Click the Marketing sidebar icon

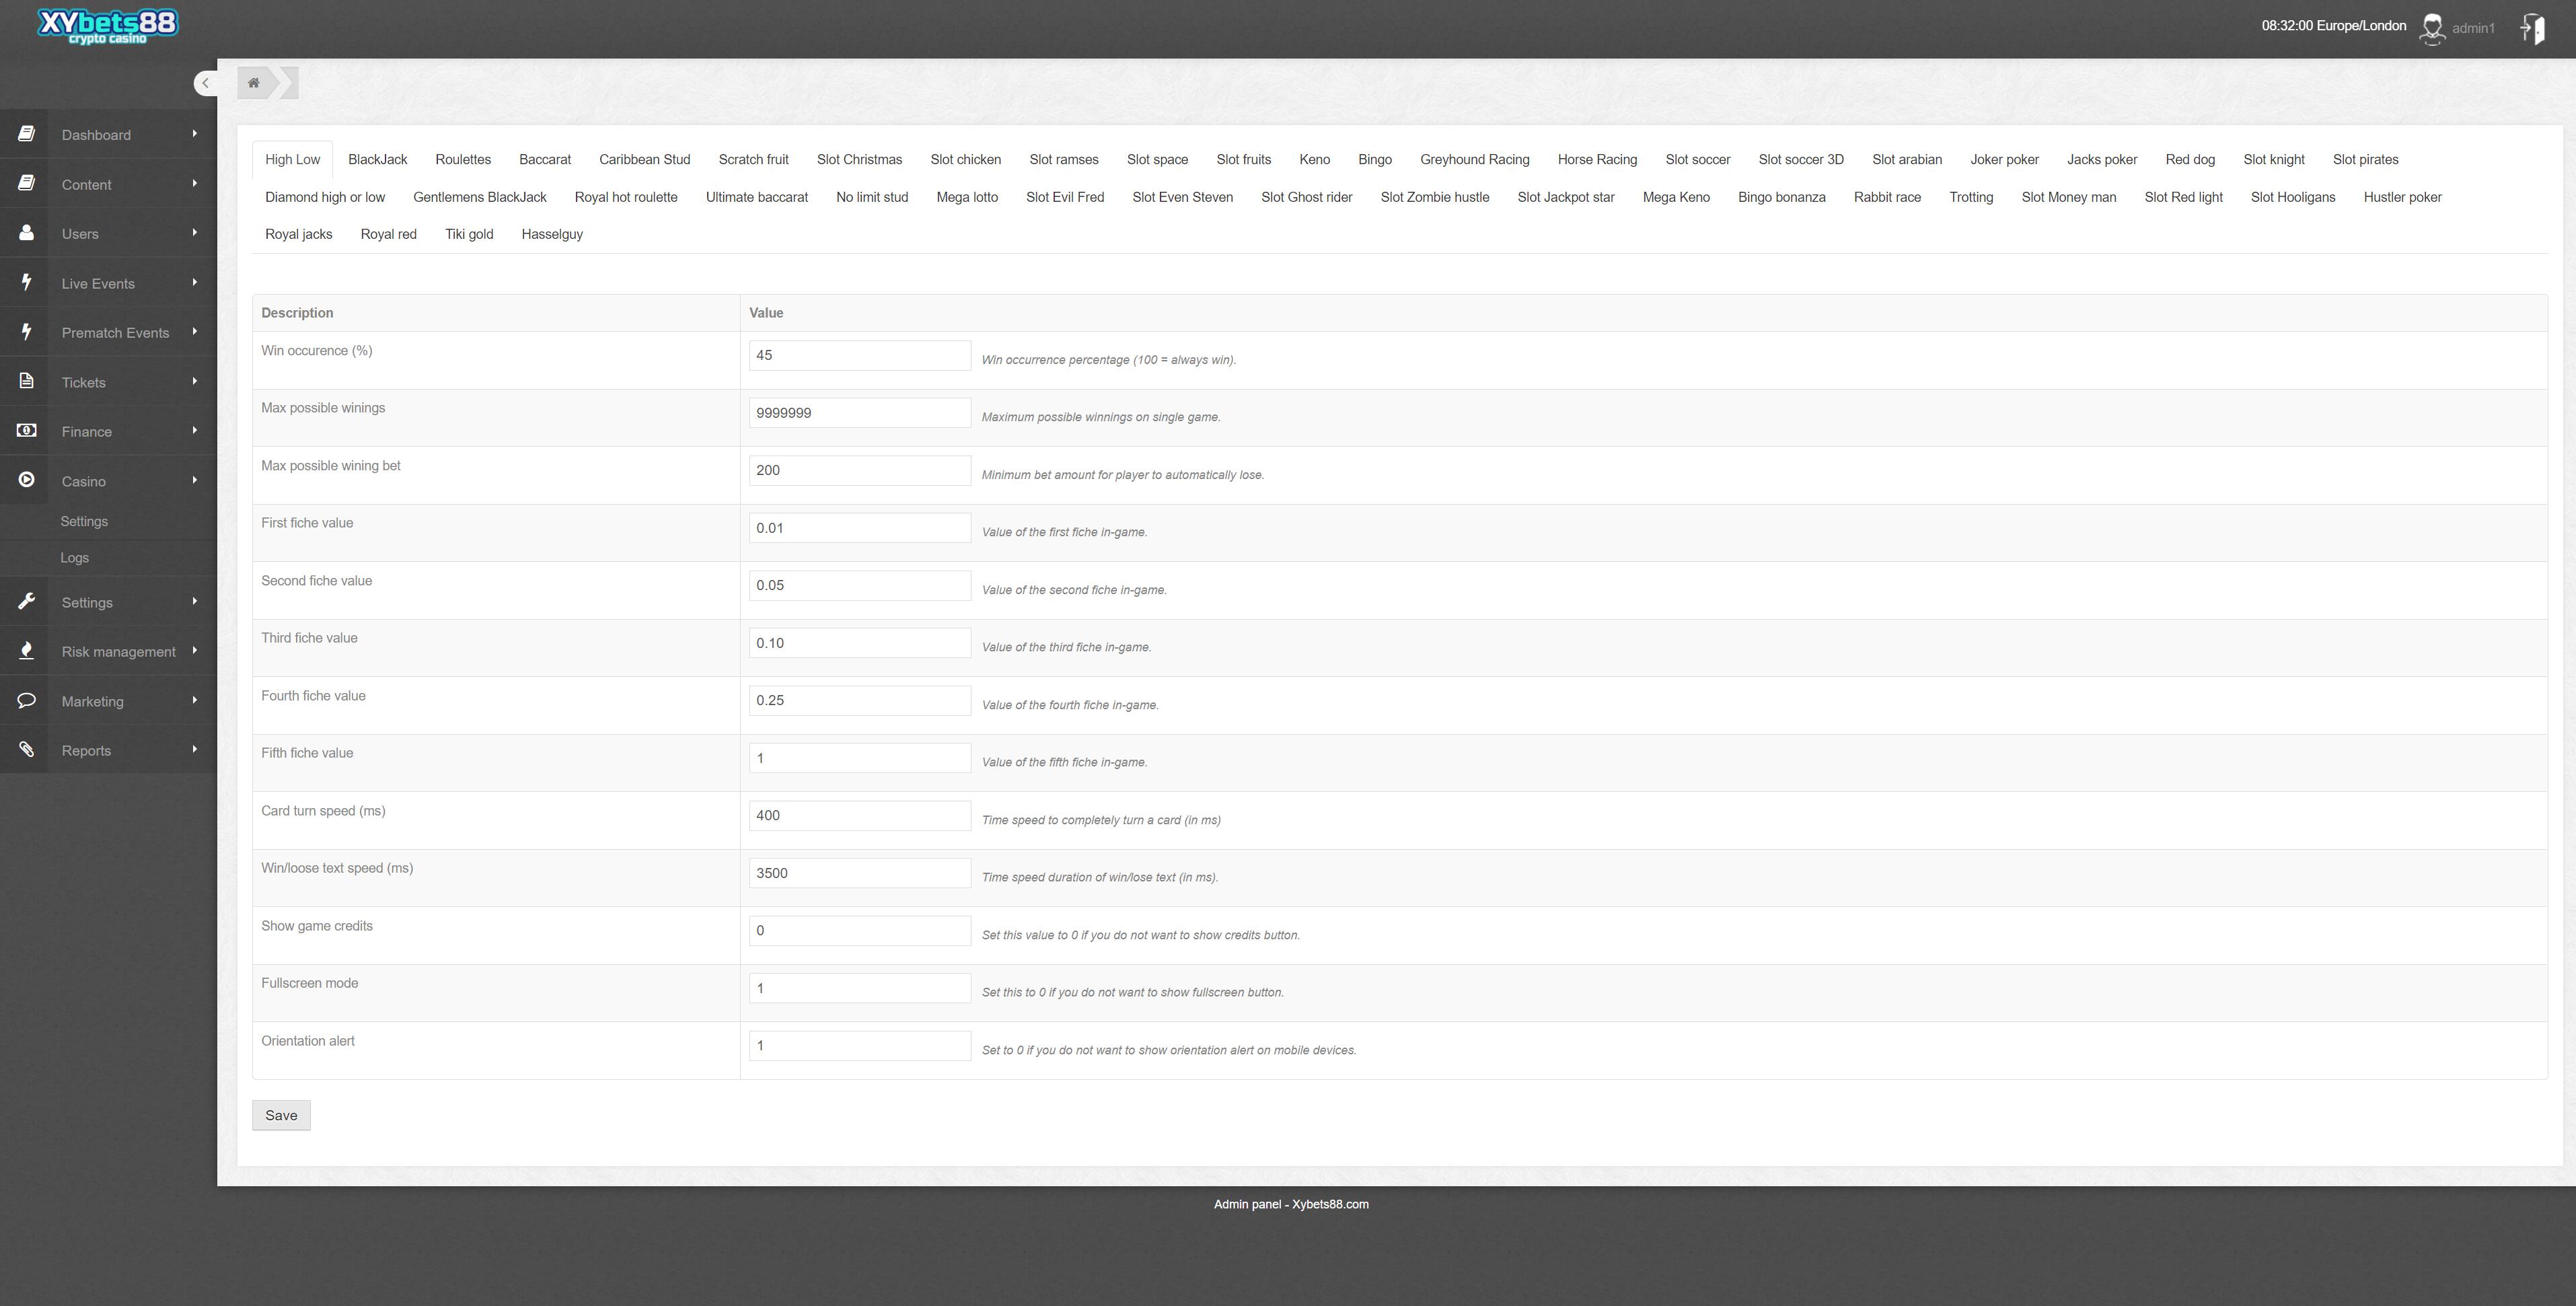click(25, 700)
